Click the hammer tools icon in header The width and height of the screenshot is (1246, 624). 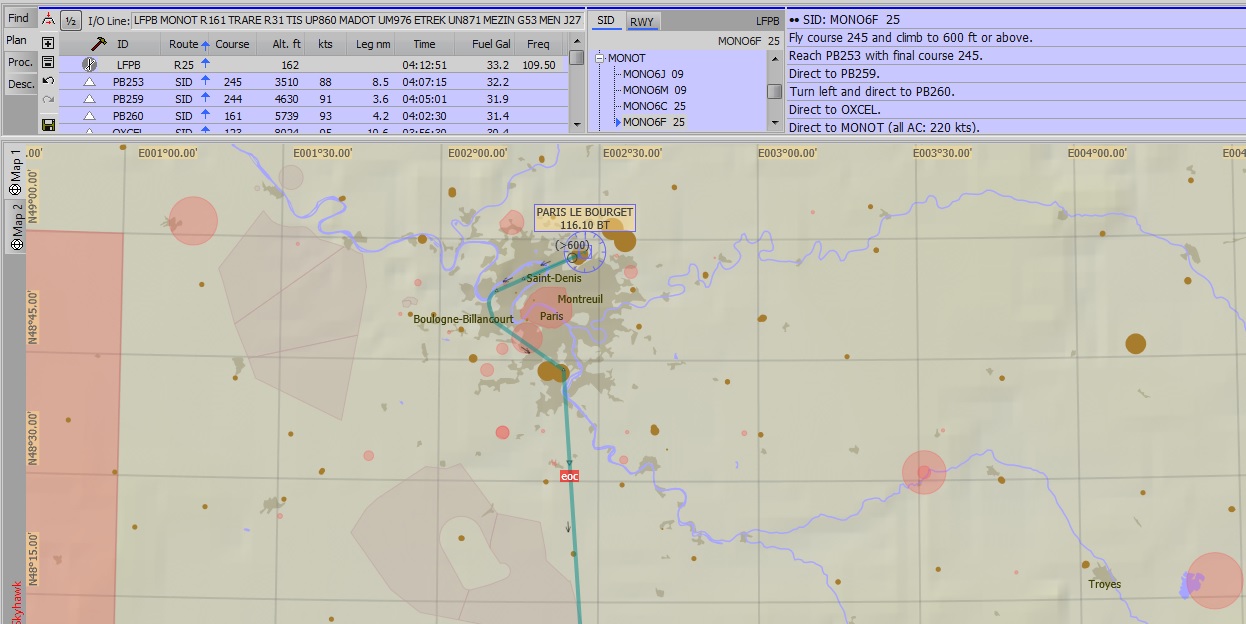tap(98, 44)
